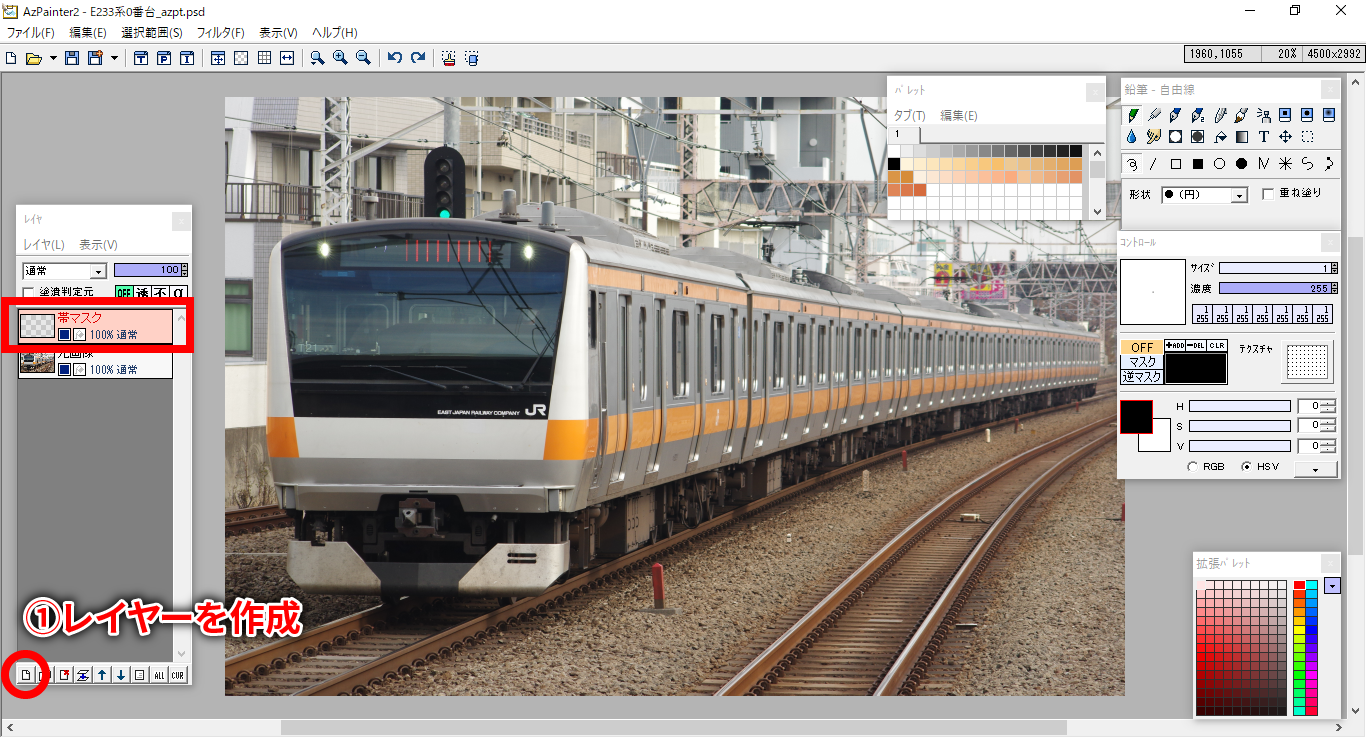Click the ALL button in layer panel
The image size is (1366, 738).
pos(159,675)
